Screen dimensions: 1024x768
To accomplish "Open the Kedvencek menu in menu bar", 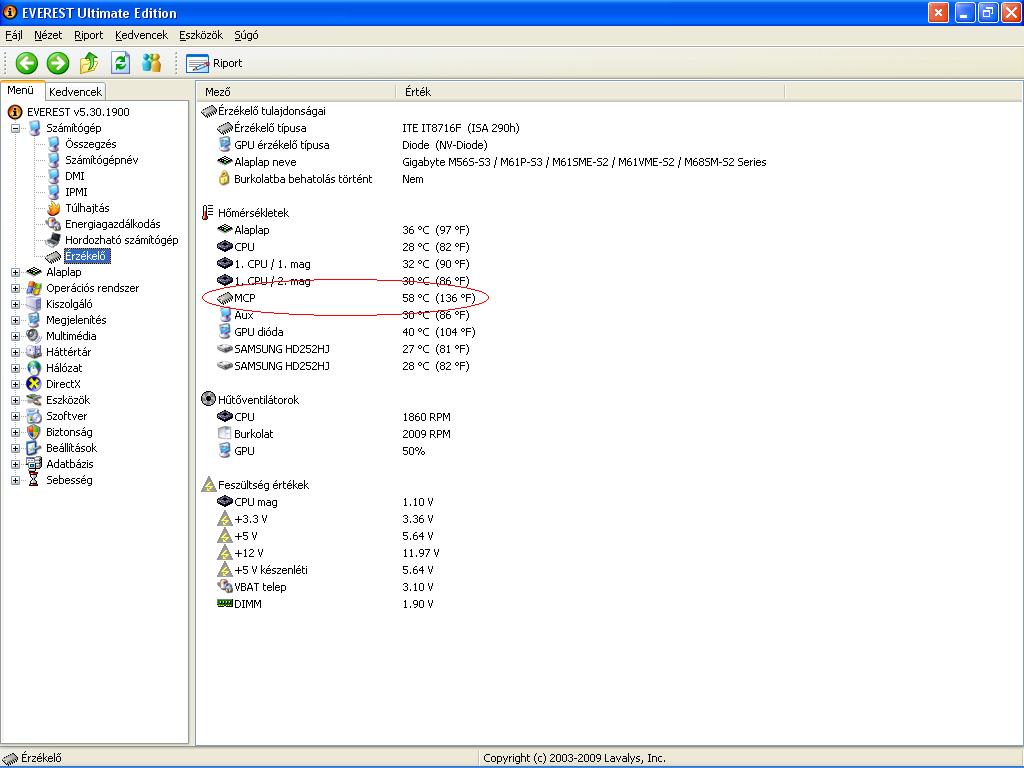I will (x=141, y=35).
